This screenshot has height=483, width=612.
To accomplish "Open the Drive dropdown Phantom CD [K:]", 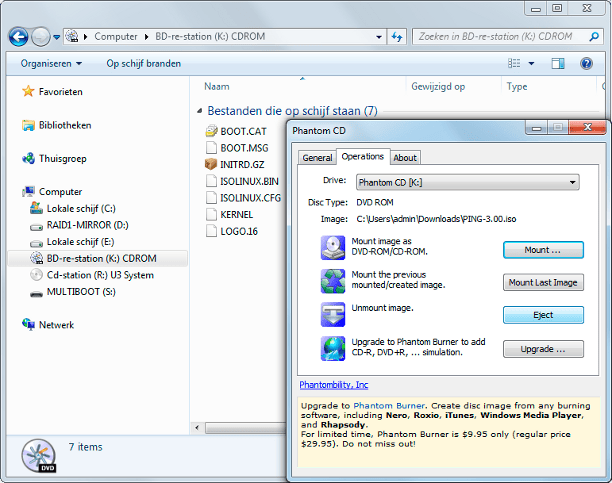I will coord(467,182).
